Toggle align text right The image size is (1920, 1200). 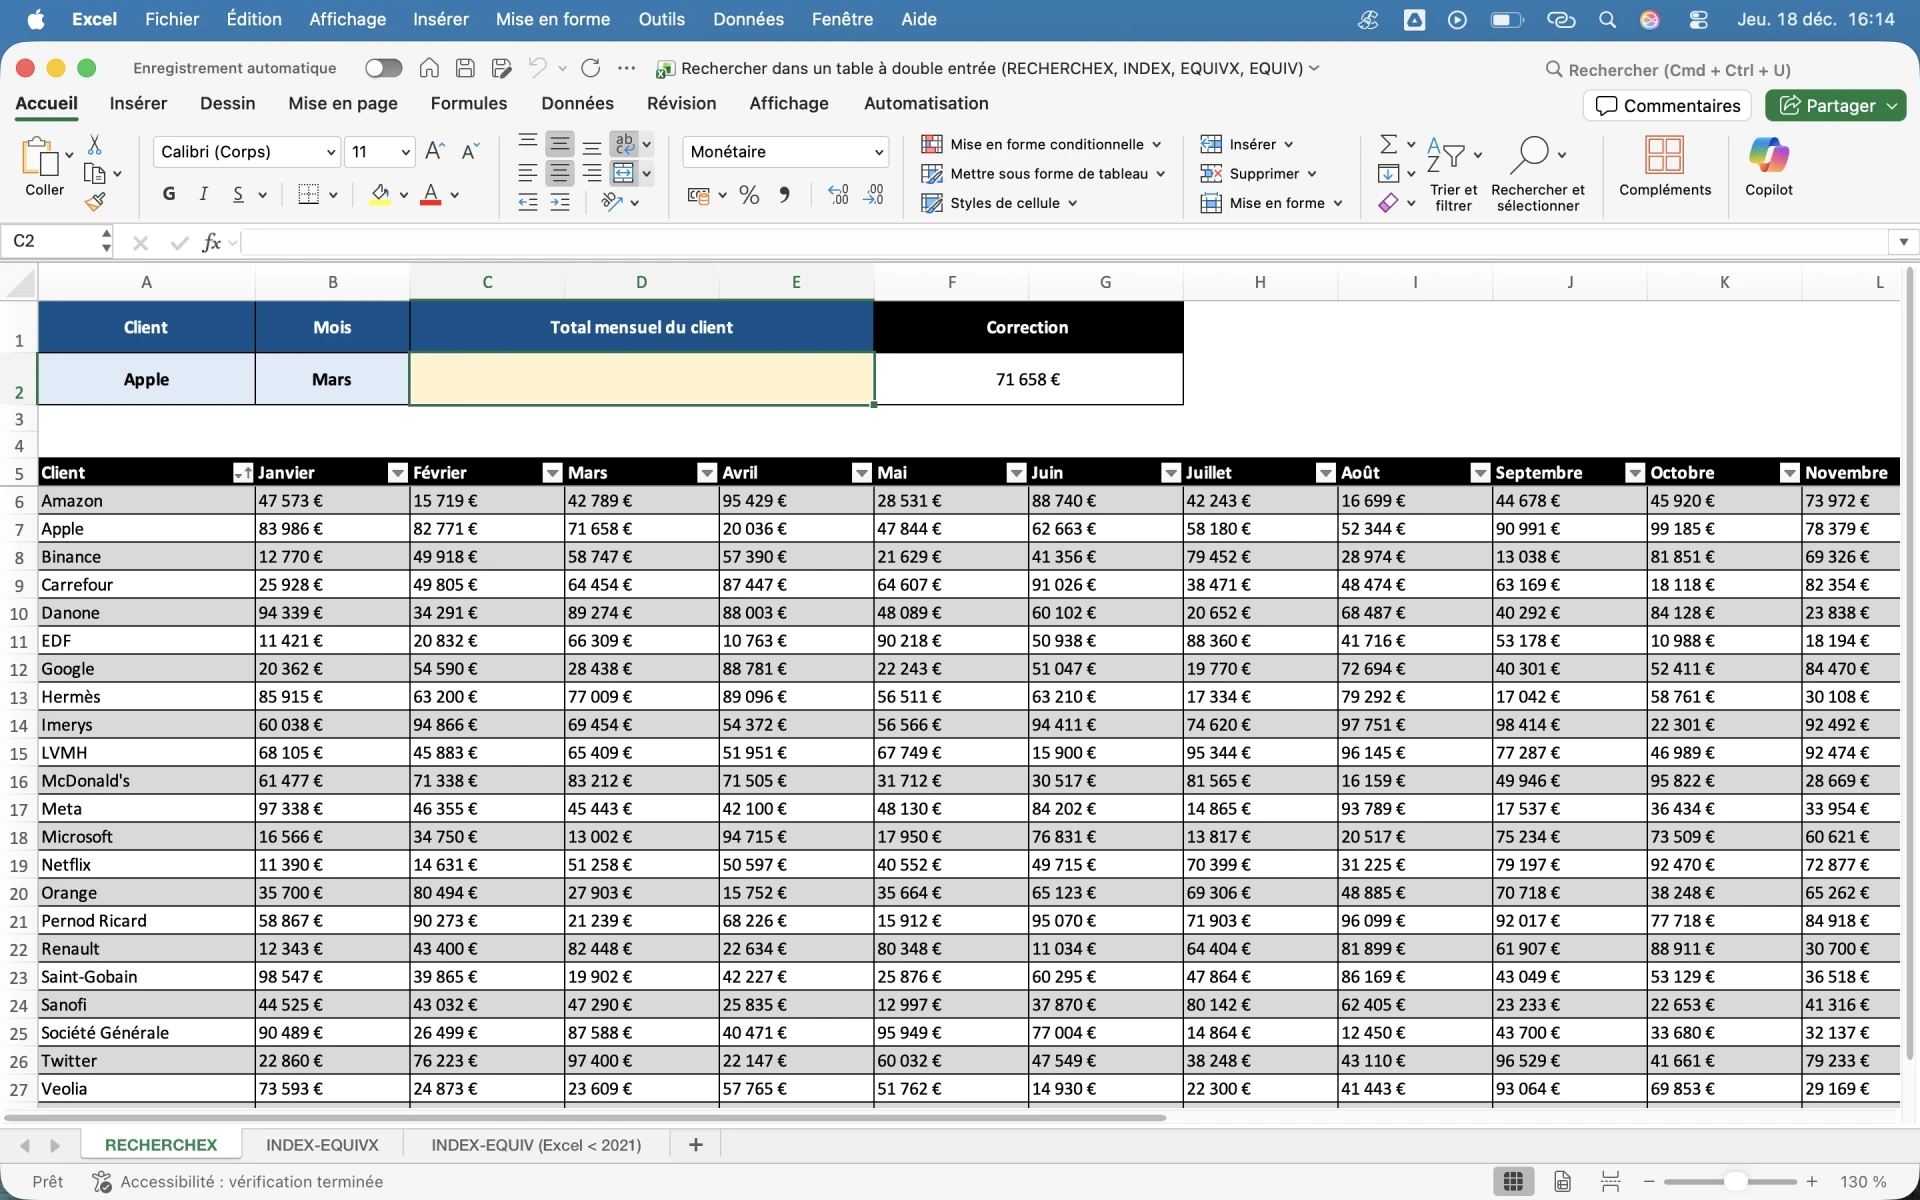tap(592, 174)
